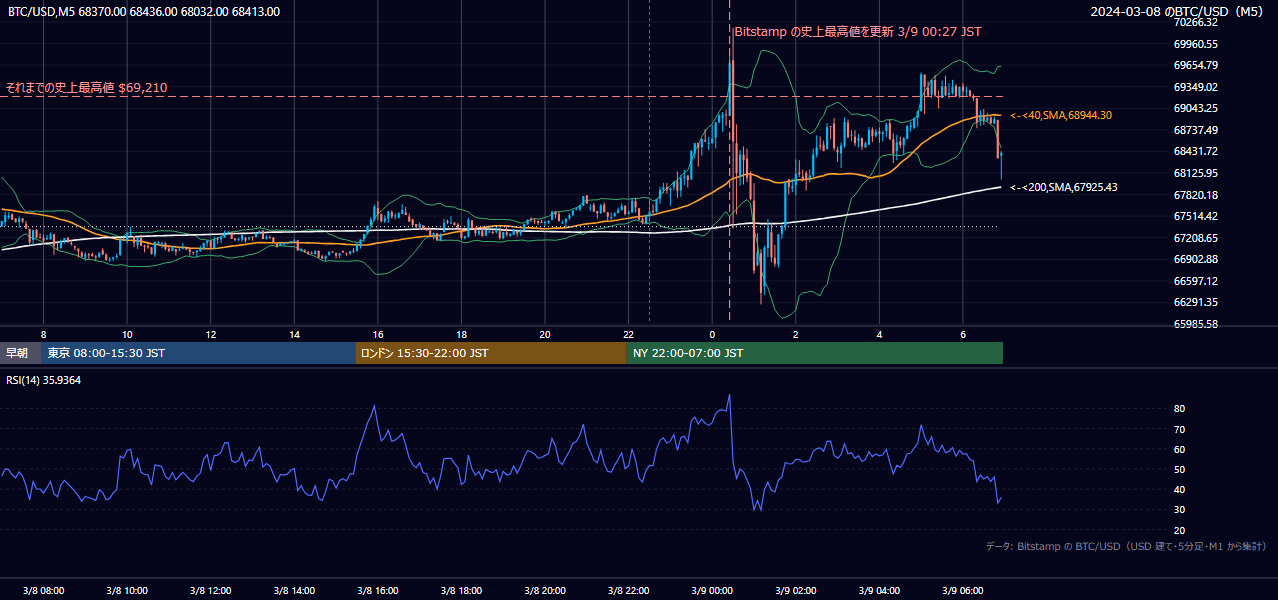Click the 3/9 04:00 date axis label
This screenshot has height=600, width=1278.
click(880, 590)
